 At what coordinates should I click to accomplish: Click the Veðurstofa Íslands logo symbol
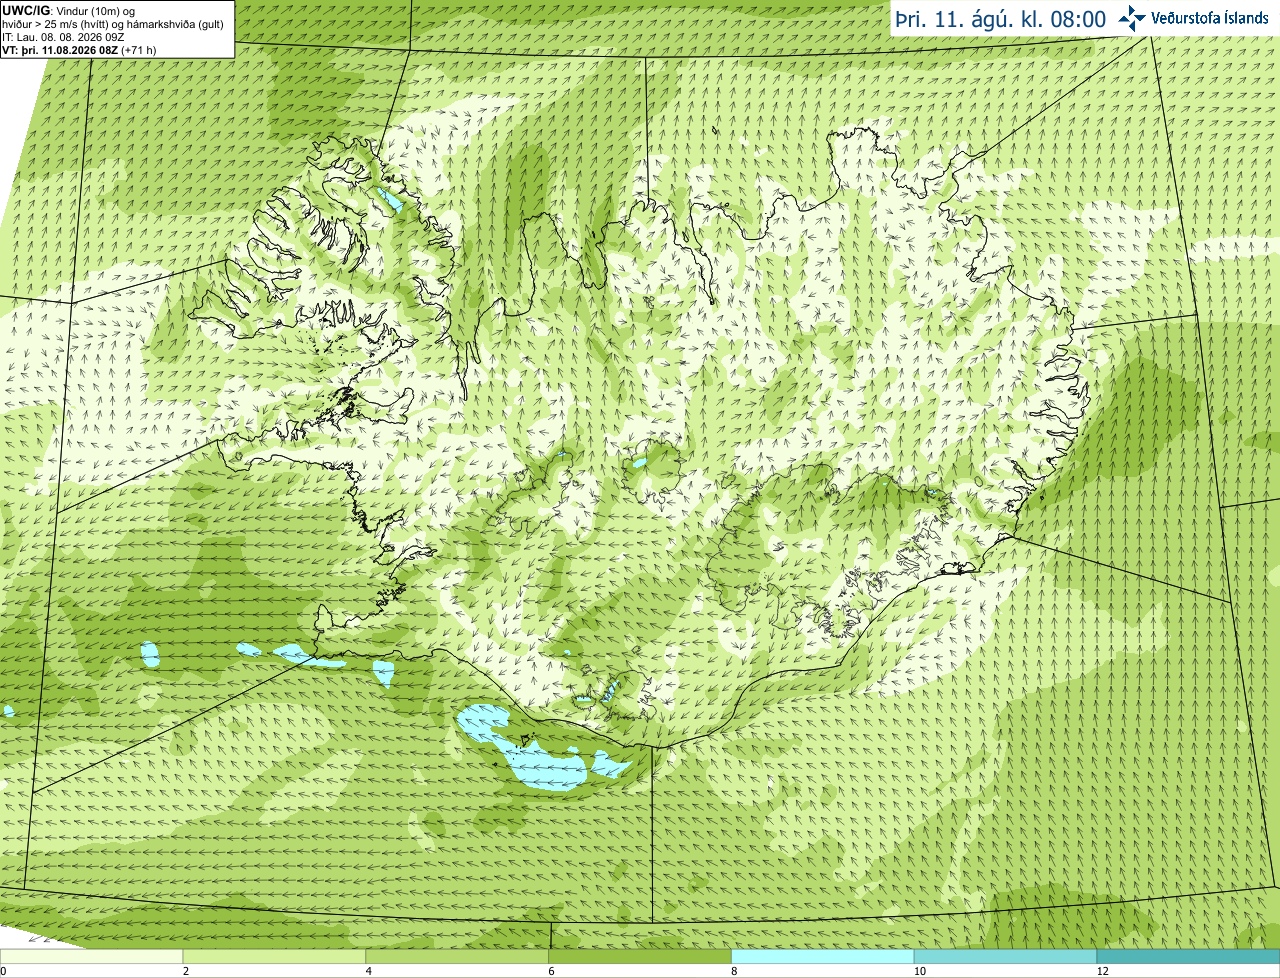tap(1132, 18)
